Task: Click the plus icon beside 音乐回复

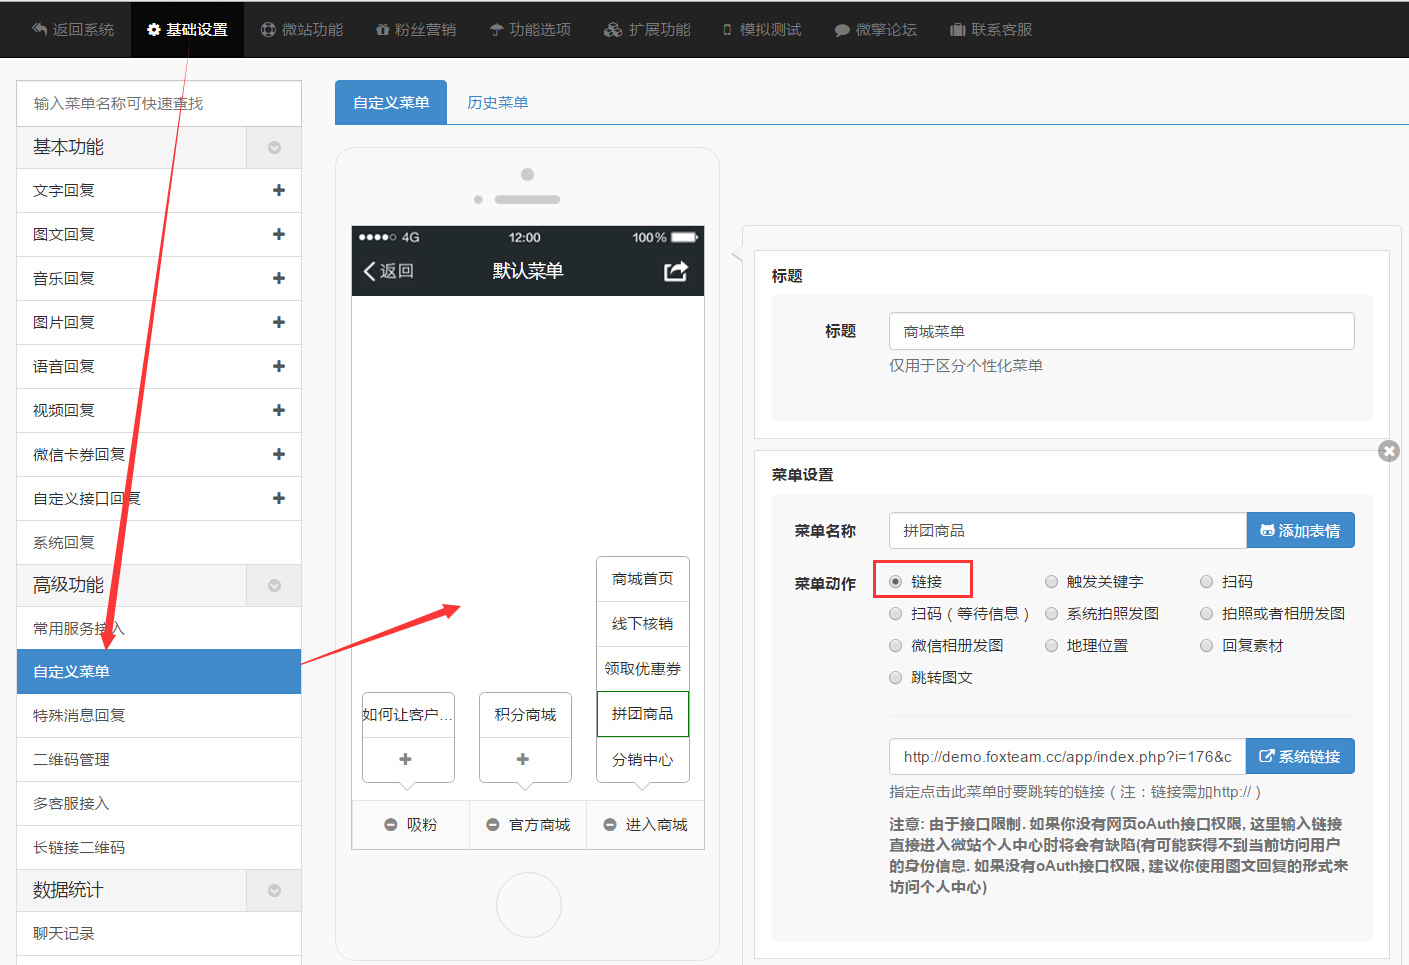Action: [x=278, y=278]
